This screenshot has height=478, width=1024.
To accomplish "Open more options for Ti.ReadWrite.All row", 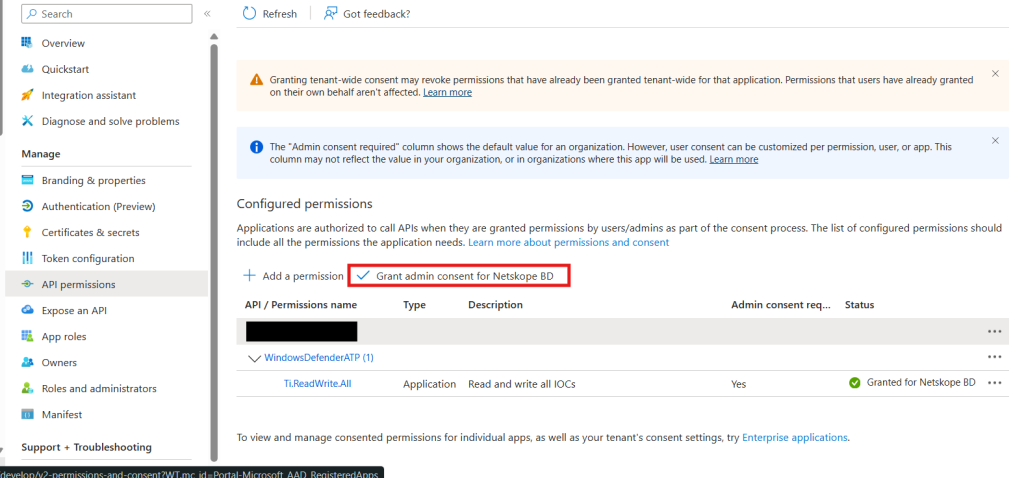I will 995,383.
